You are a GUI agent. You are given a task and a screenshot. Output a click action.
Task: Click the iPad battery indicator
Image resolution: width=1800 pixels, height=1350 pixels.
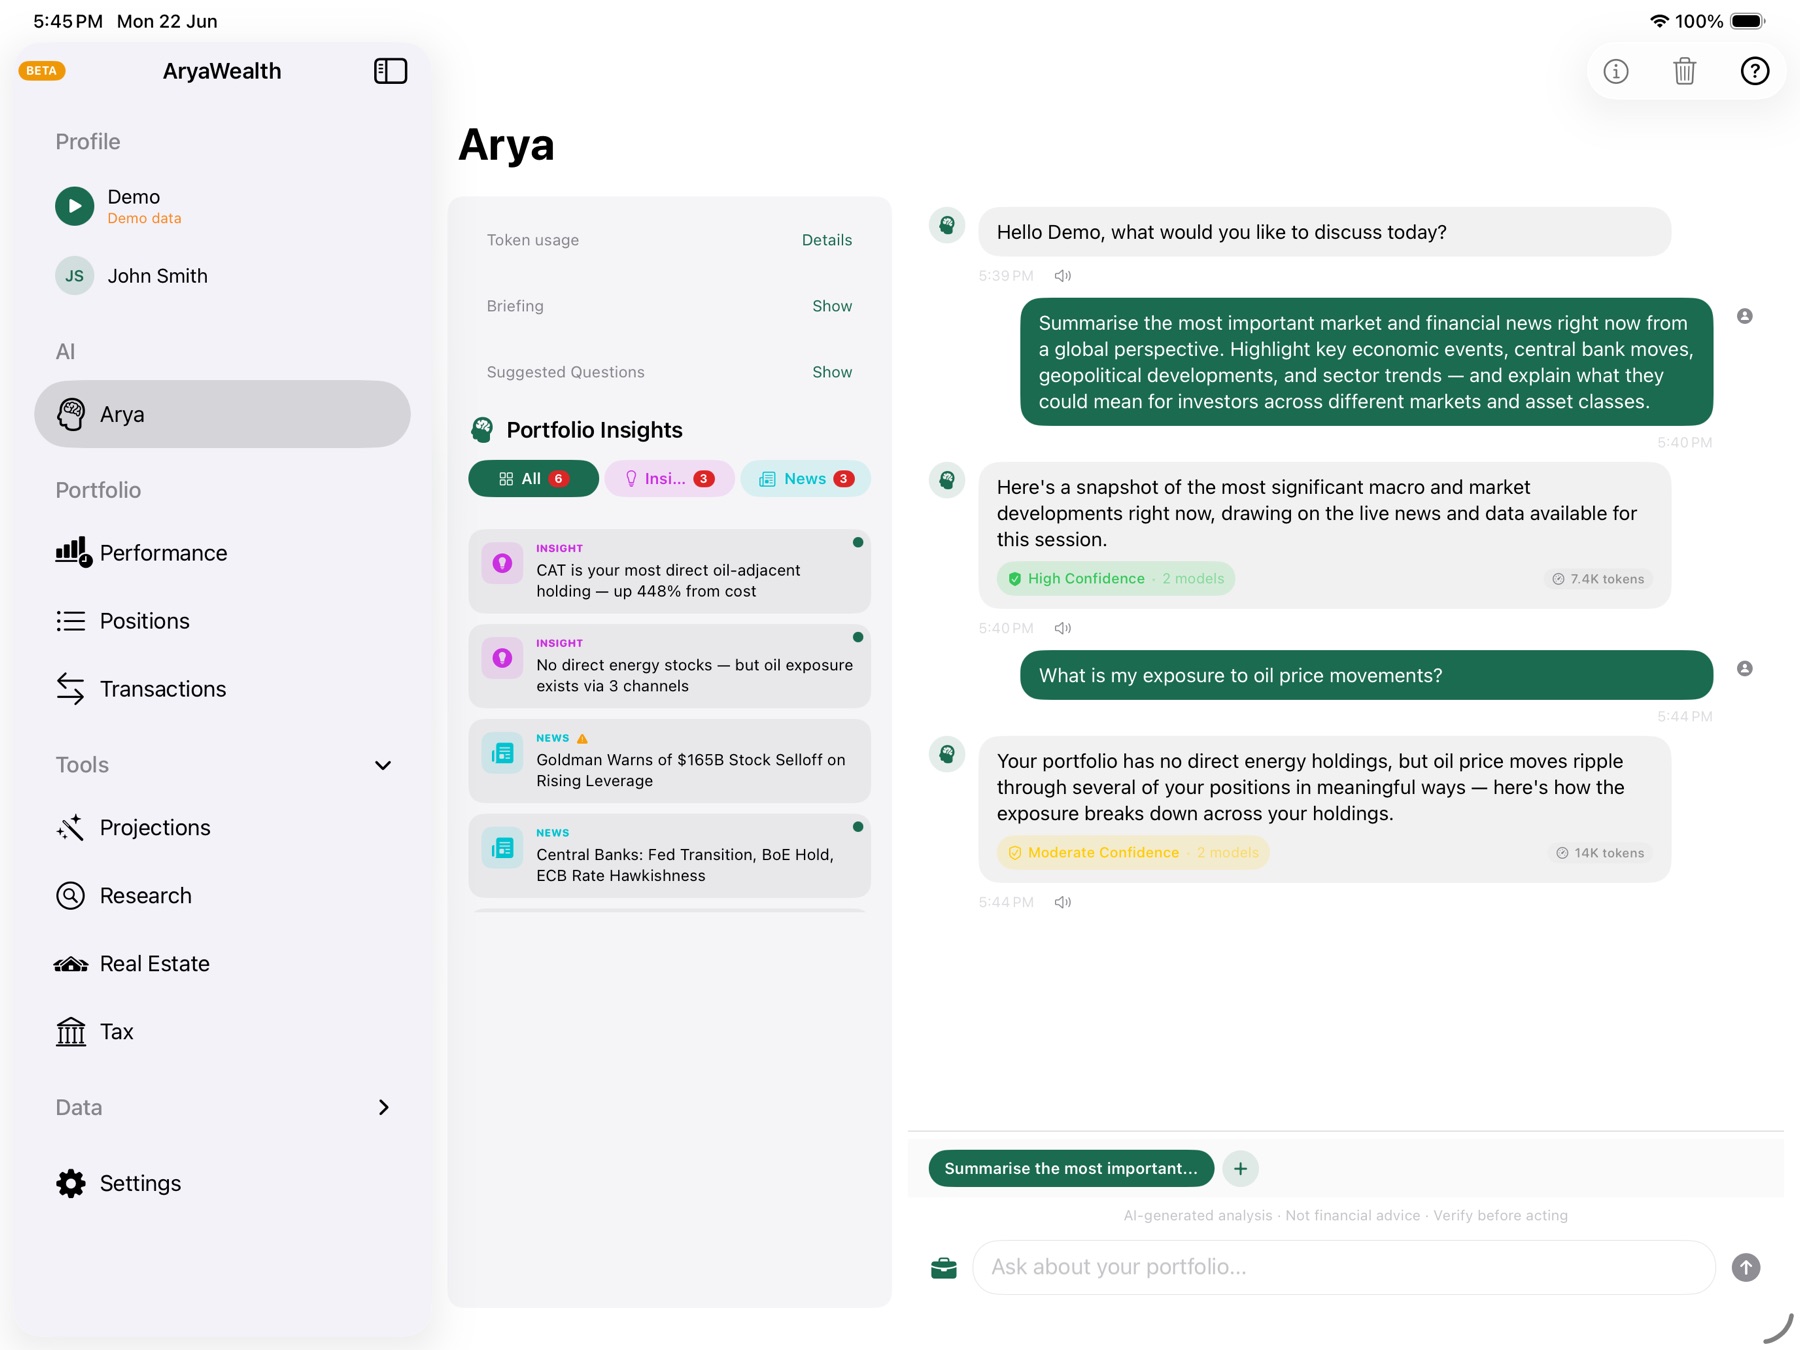pos(1747,21)
